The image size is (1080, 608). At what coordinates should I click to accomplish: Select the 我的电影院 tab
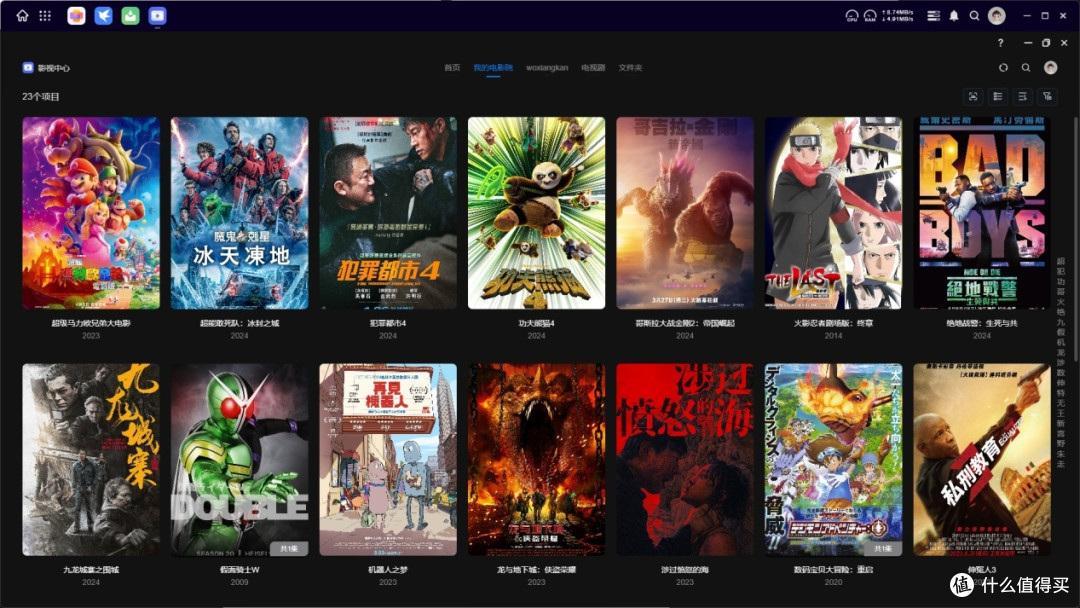tap(493, 67)
